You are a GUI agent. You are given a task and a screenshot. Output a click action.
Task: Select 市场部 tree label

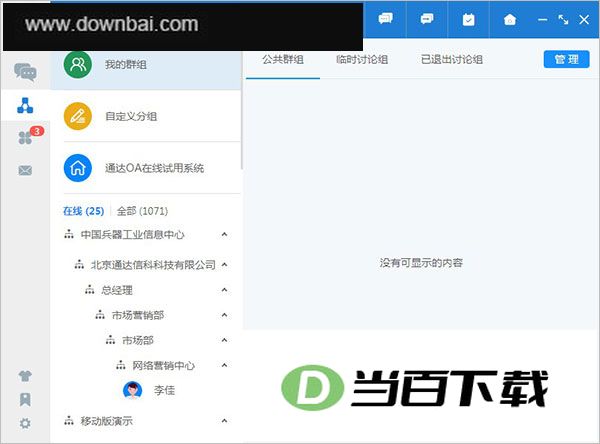tap(138, 340)
